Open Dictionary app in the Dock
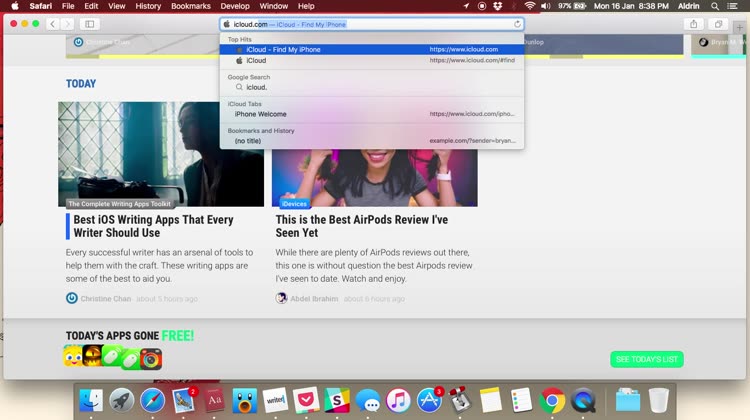The height and width of the screenshot is (420, 750). pos(214,400)
